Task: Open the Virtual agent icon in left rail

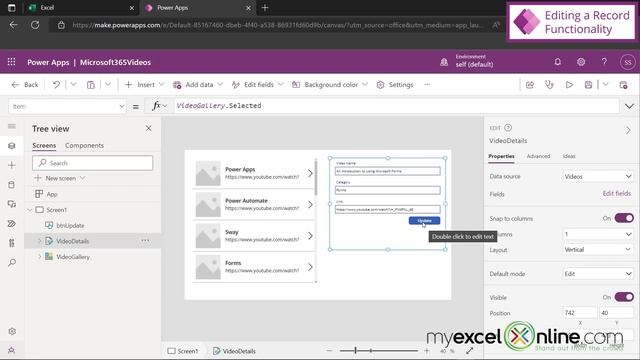Action: (12, 350)
